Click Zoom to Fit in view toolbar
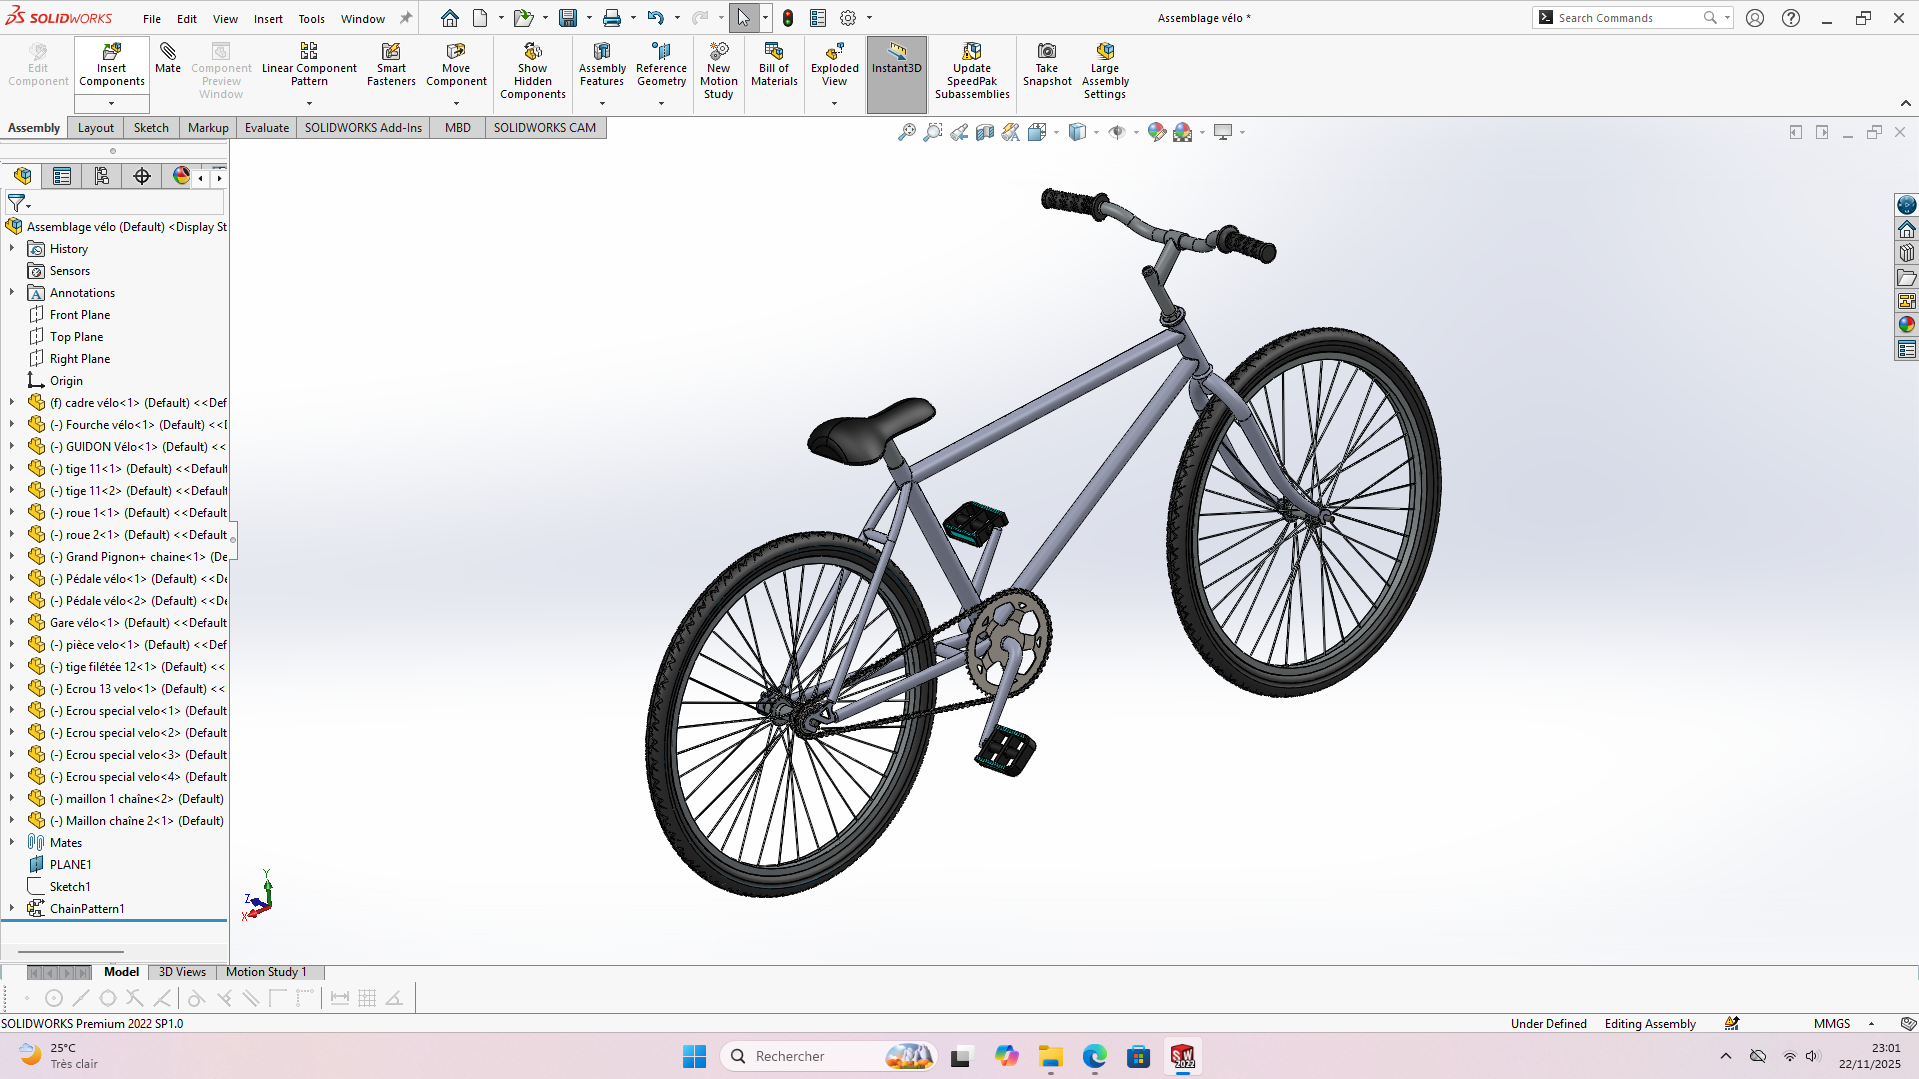The image size is (1919, 1079). click(x=906, y=132)
